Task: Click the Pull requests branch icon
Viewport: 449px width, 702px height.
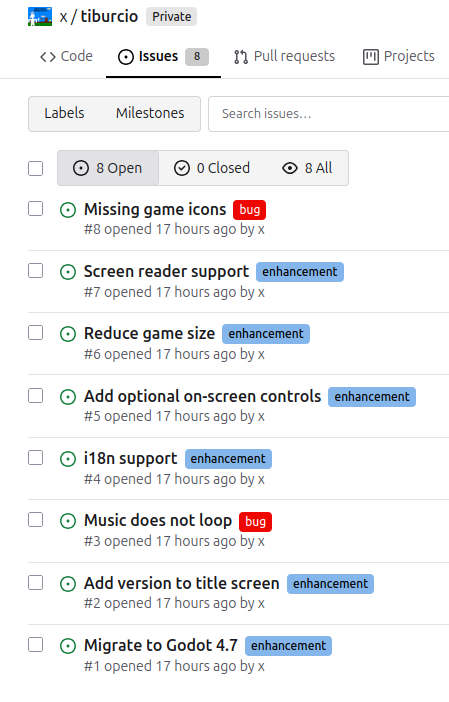Action: pyautogui.click(x=241, y=57)
